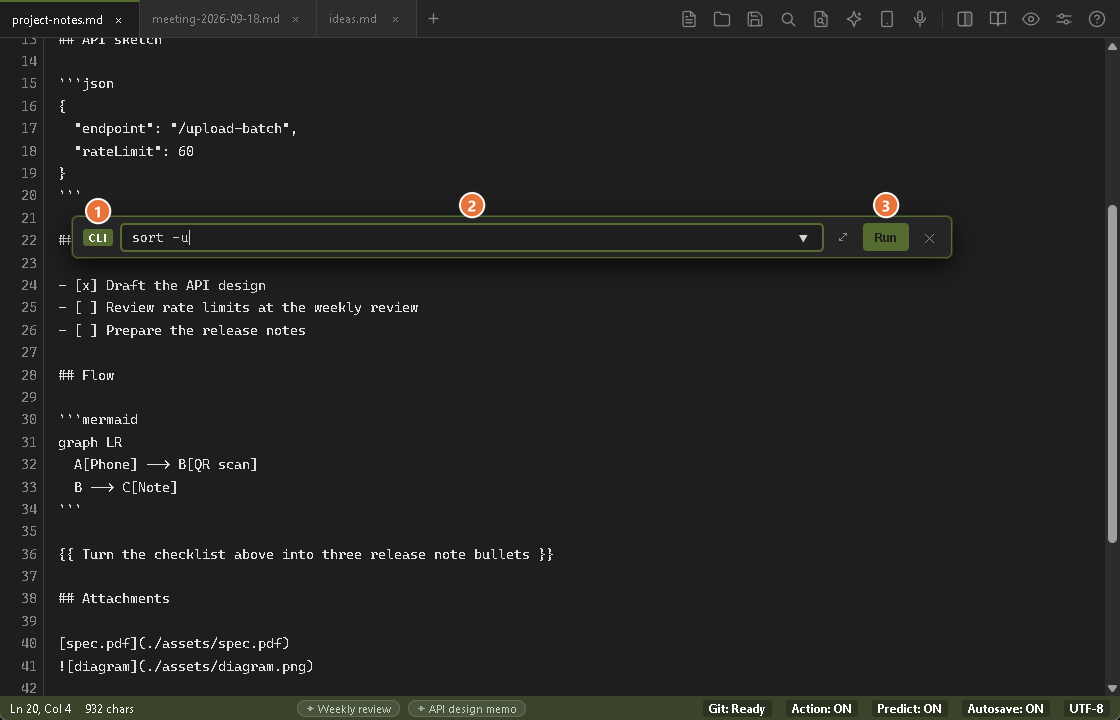Click the vertical scrollbar thumb
1120x720 pixels.
tap(1112, 374)
